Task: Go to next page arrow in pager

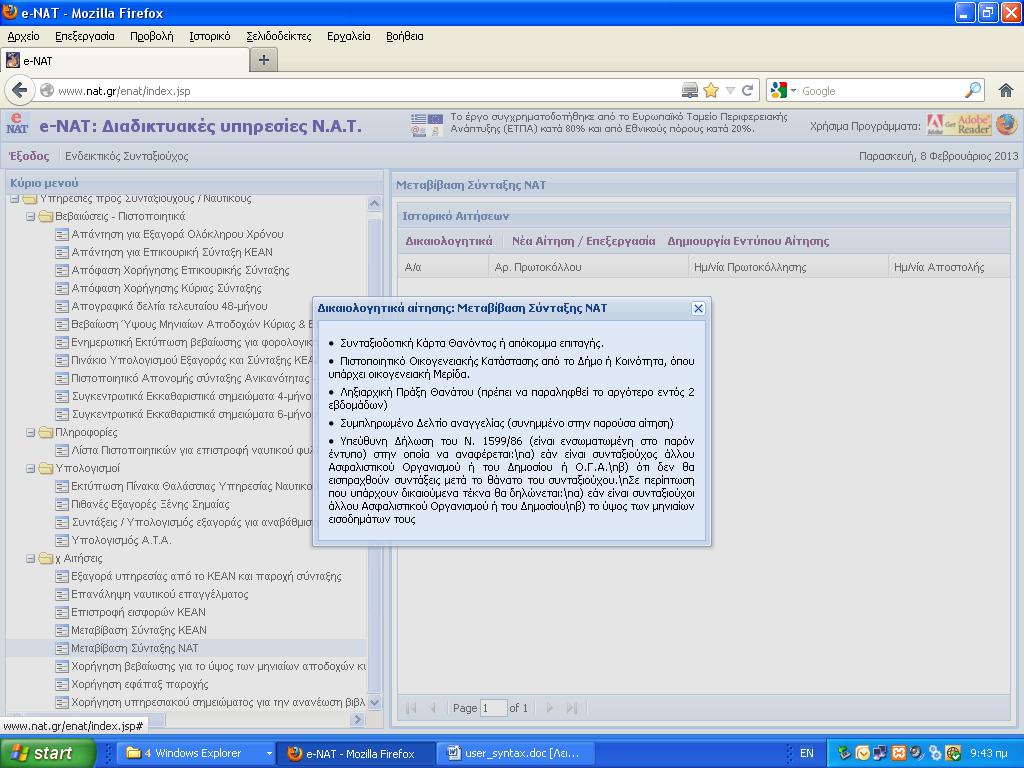Action: [x=549, y=708]
